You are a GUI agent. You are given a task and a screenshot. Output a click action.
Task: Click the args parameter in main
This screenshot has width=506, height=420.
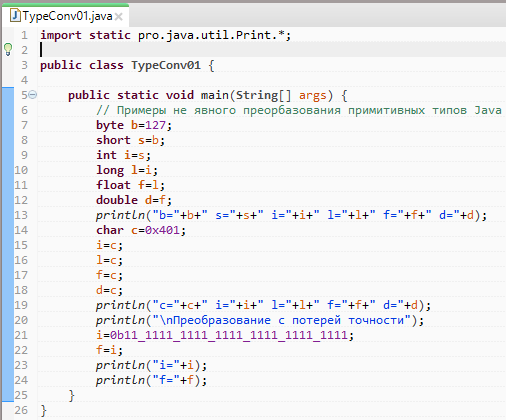pos(312,96)
